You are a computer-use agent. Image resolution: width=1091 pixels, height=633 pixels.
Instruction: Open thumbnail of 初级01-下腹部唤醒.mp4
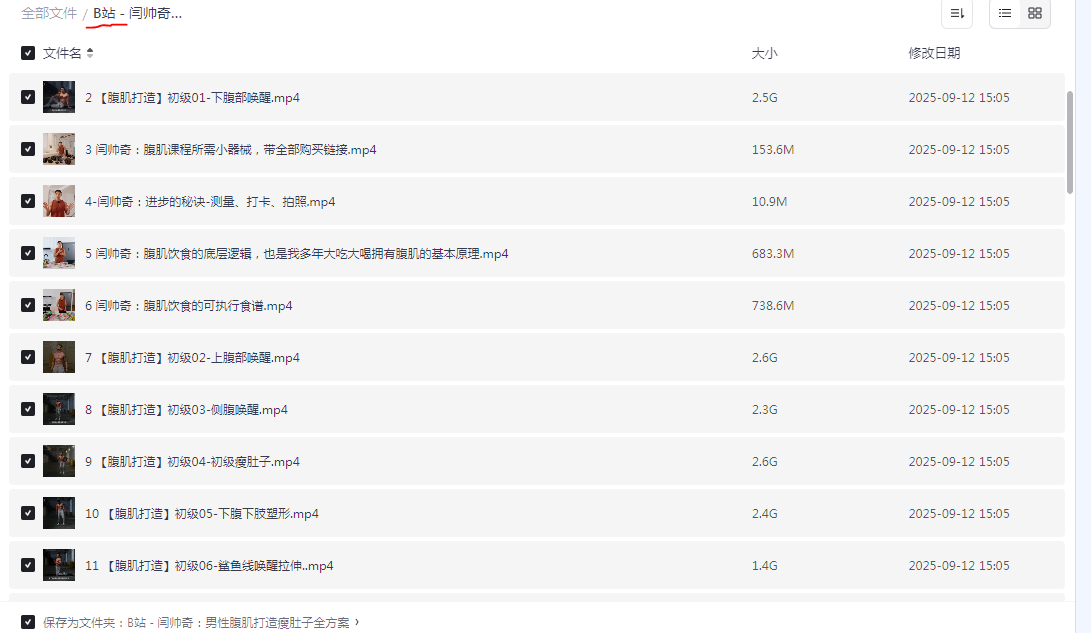[59, 97]
